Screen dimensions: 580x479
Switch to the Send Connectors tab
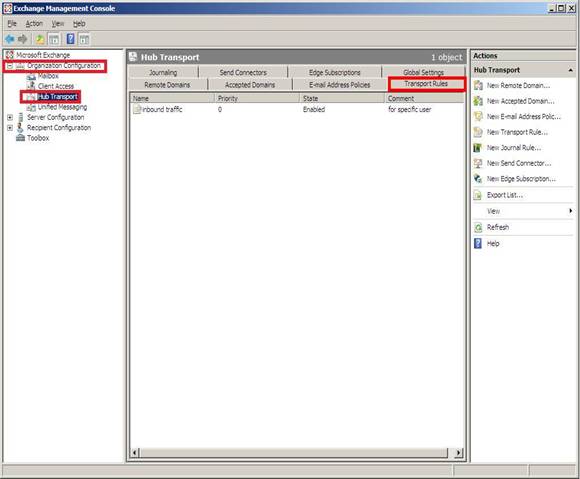(243, 72)
